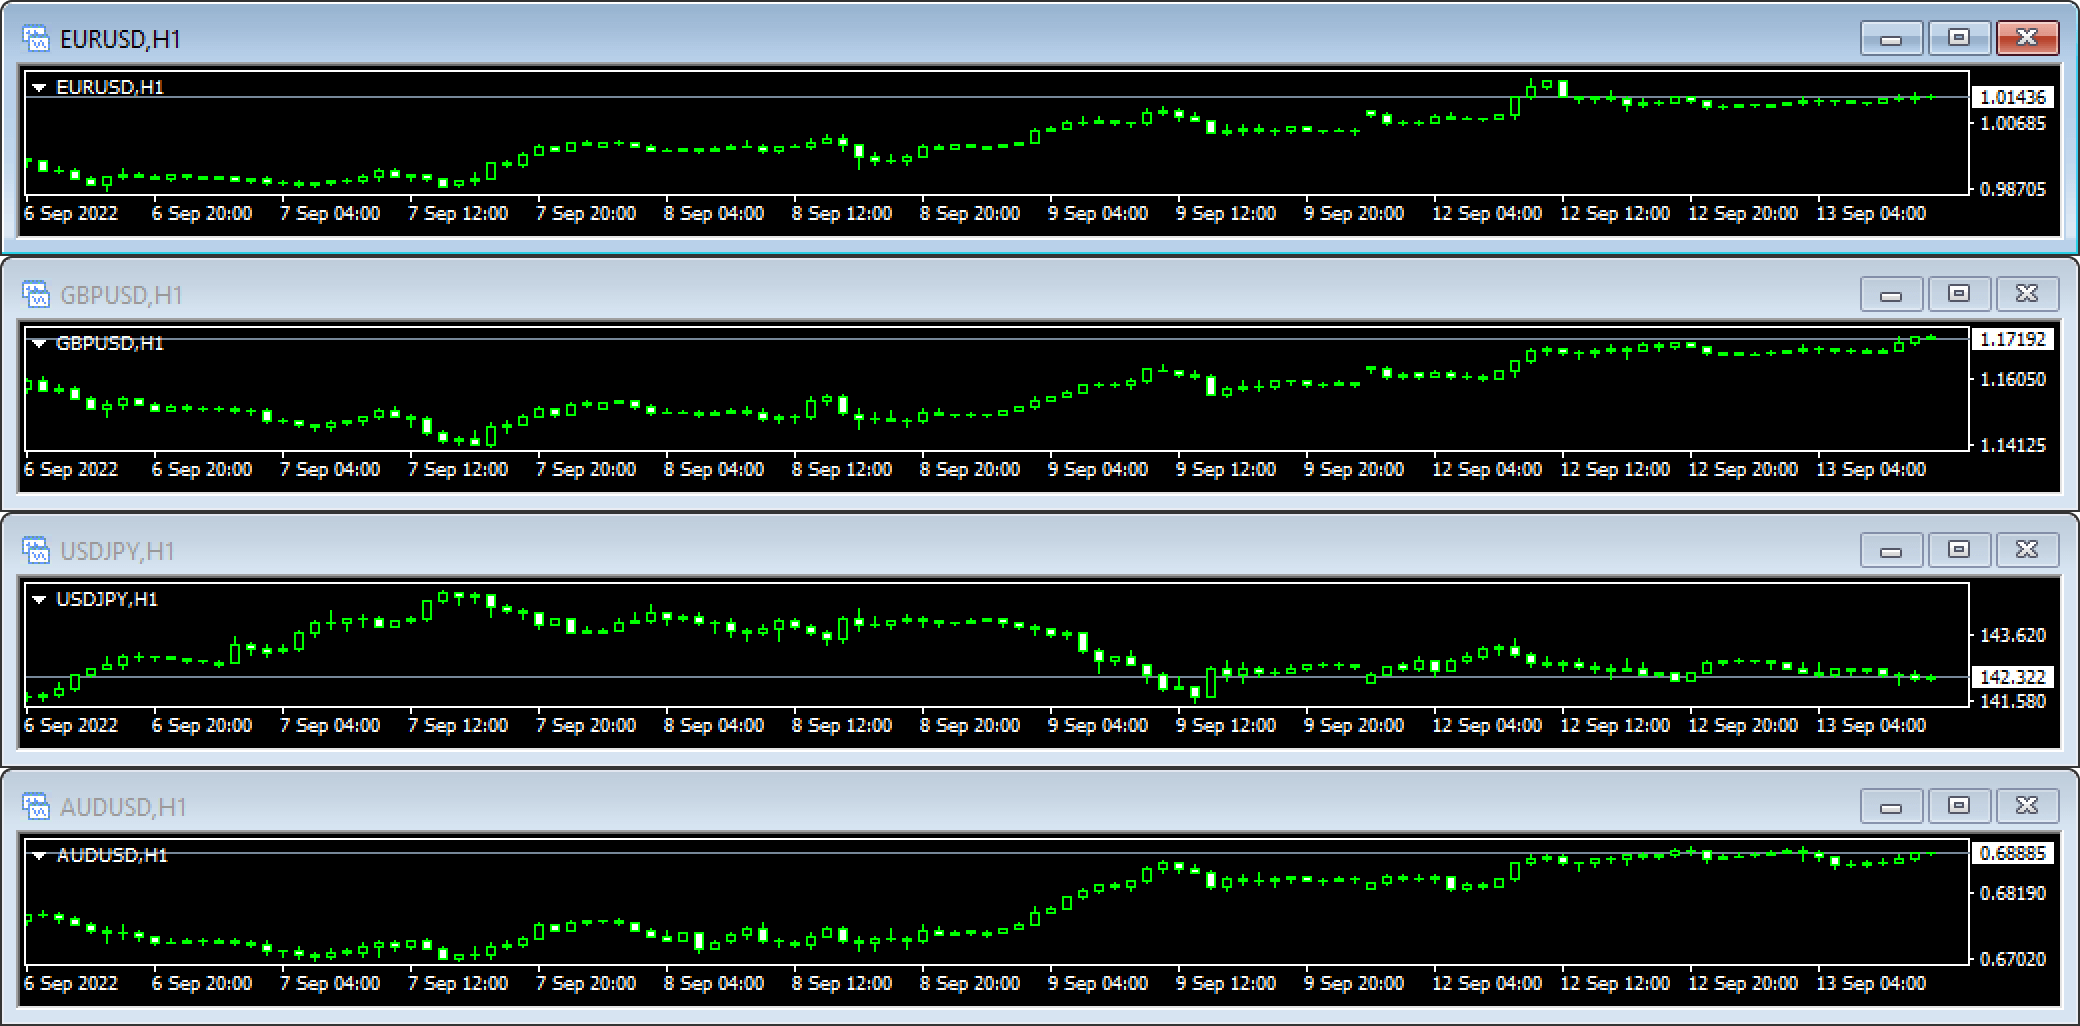The height and width of the screenshot is (1026, 2080).
Task: Click the AUDUSD,H1 chart window icon
Action: pos(36,807)
